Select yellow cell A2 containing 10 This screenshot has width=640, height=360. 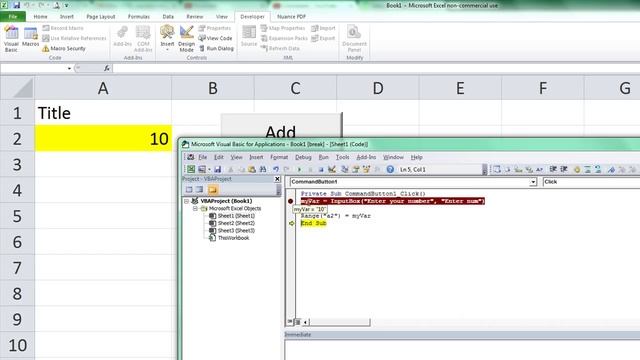point(103,139)
